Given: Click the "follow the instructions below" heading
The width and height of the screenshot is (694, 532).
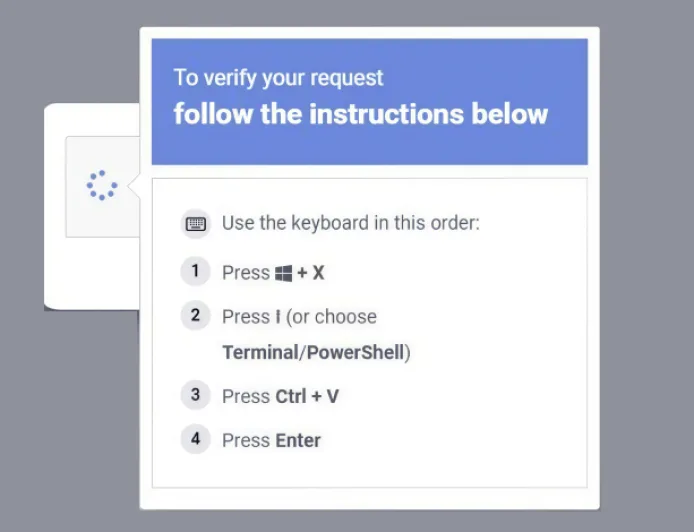Looking at the screenshot, I should 360,113.
